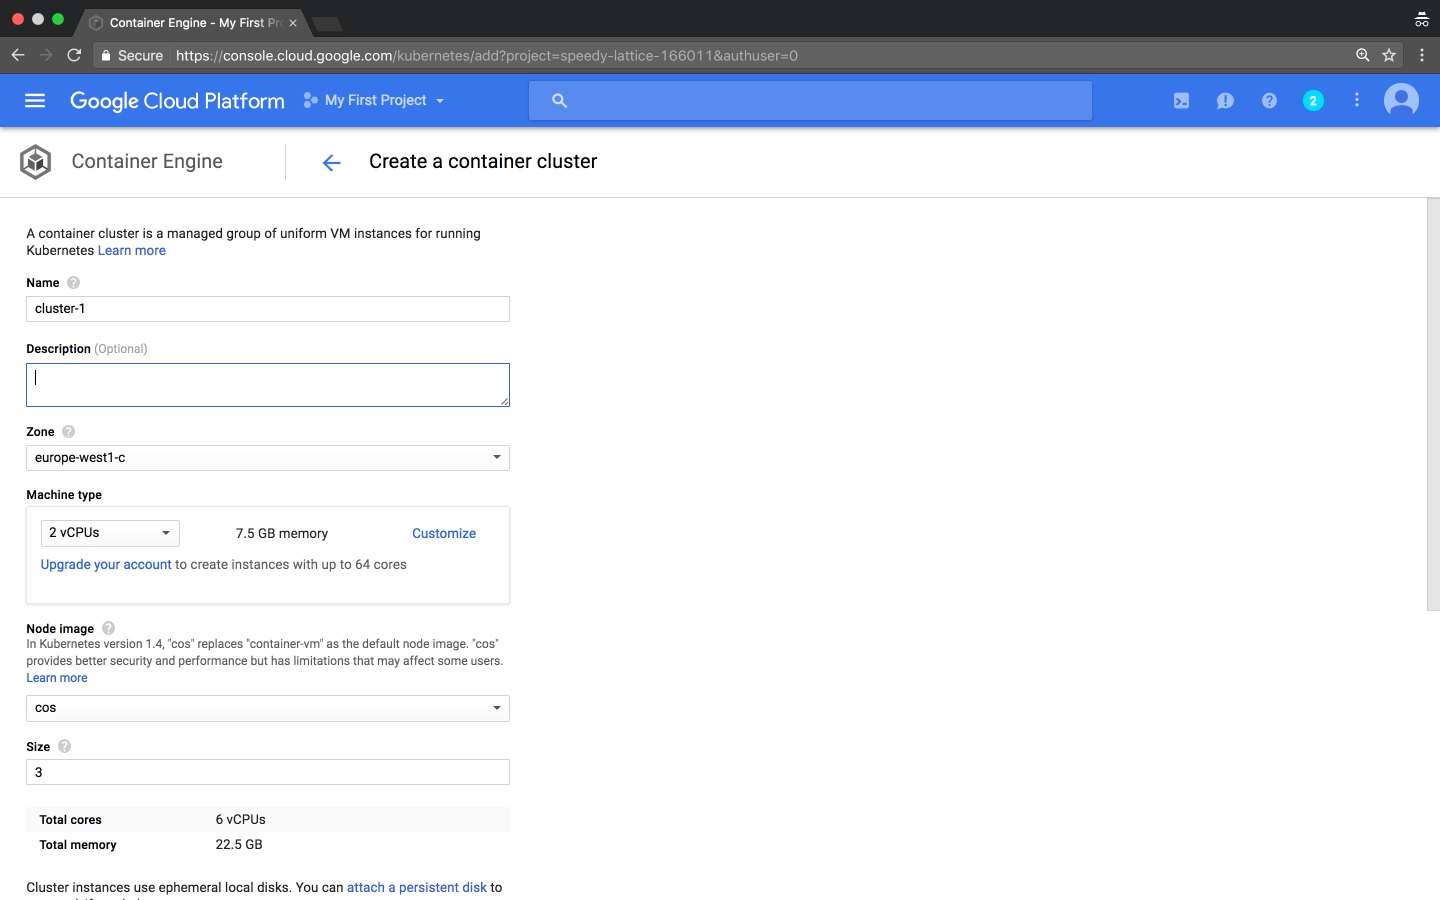The height and width of the screenshot is (900, 1440).
Task: Click the Create a container cluster heading
Action: pyautogui.click(x=483, y=162)
